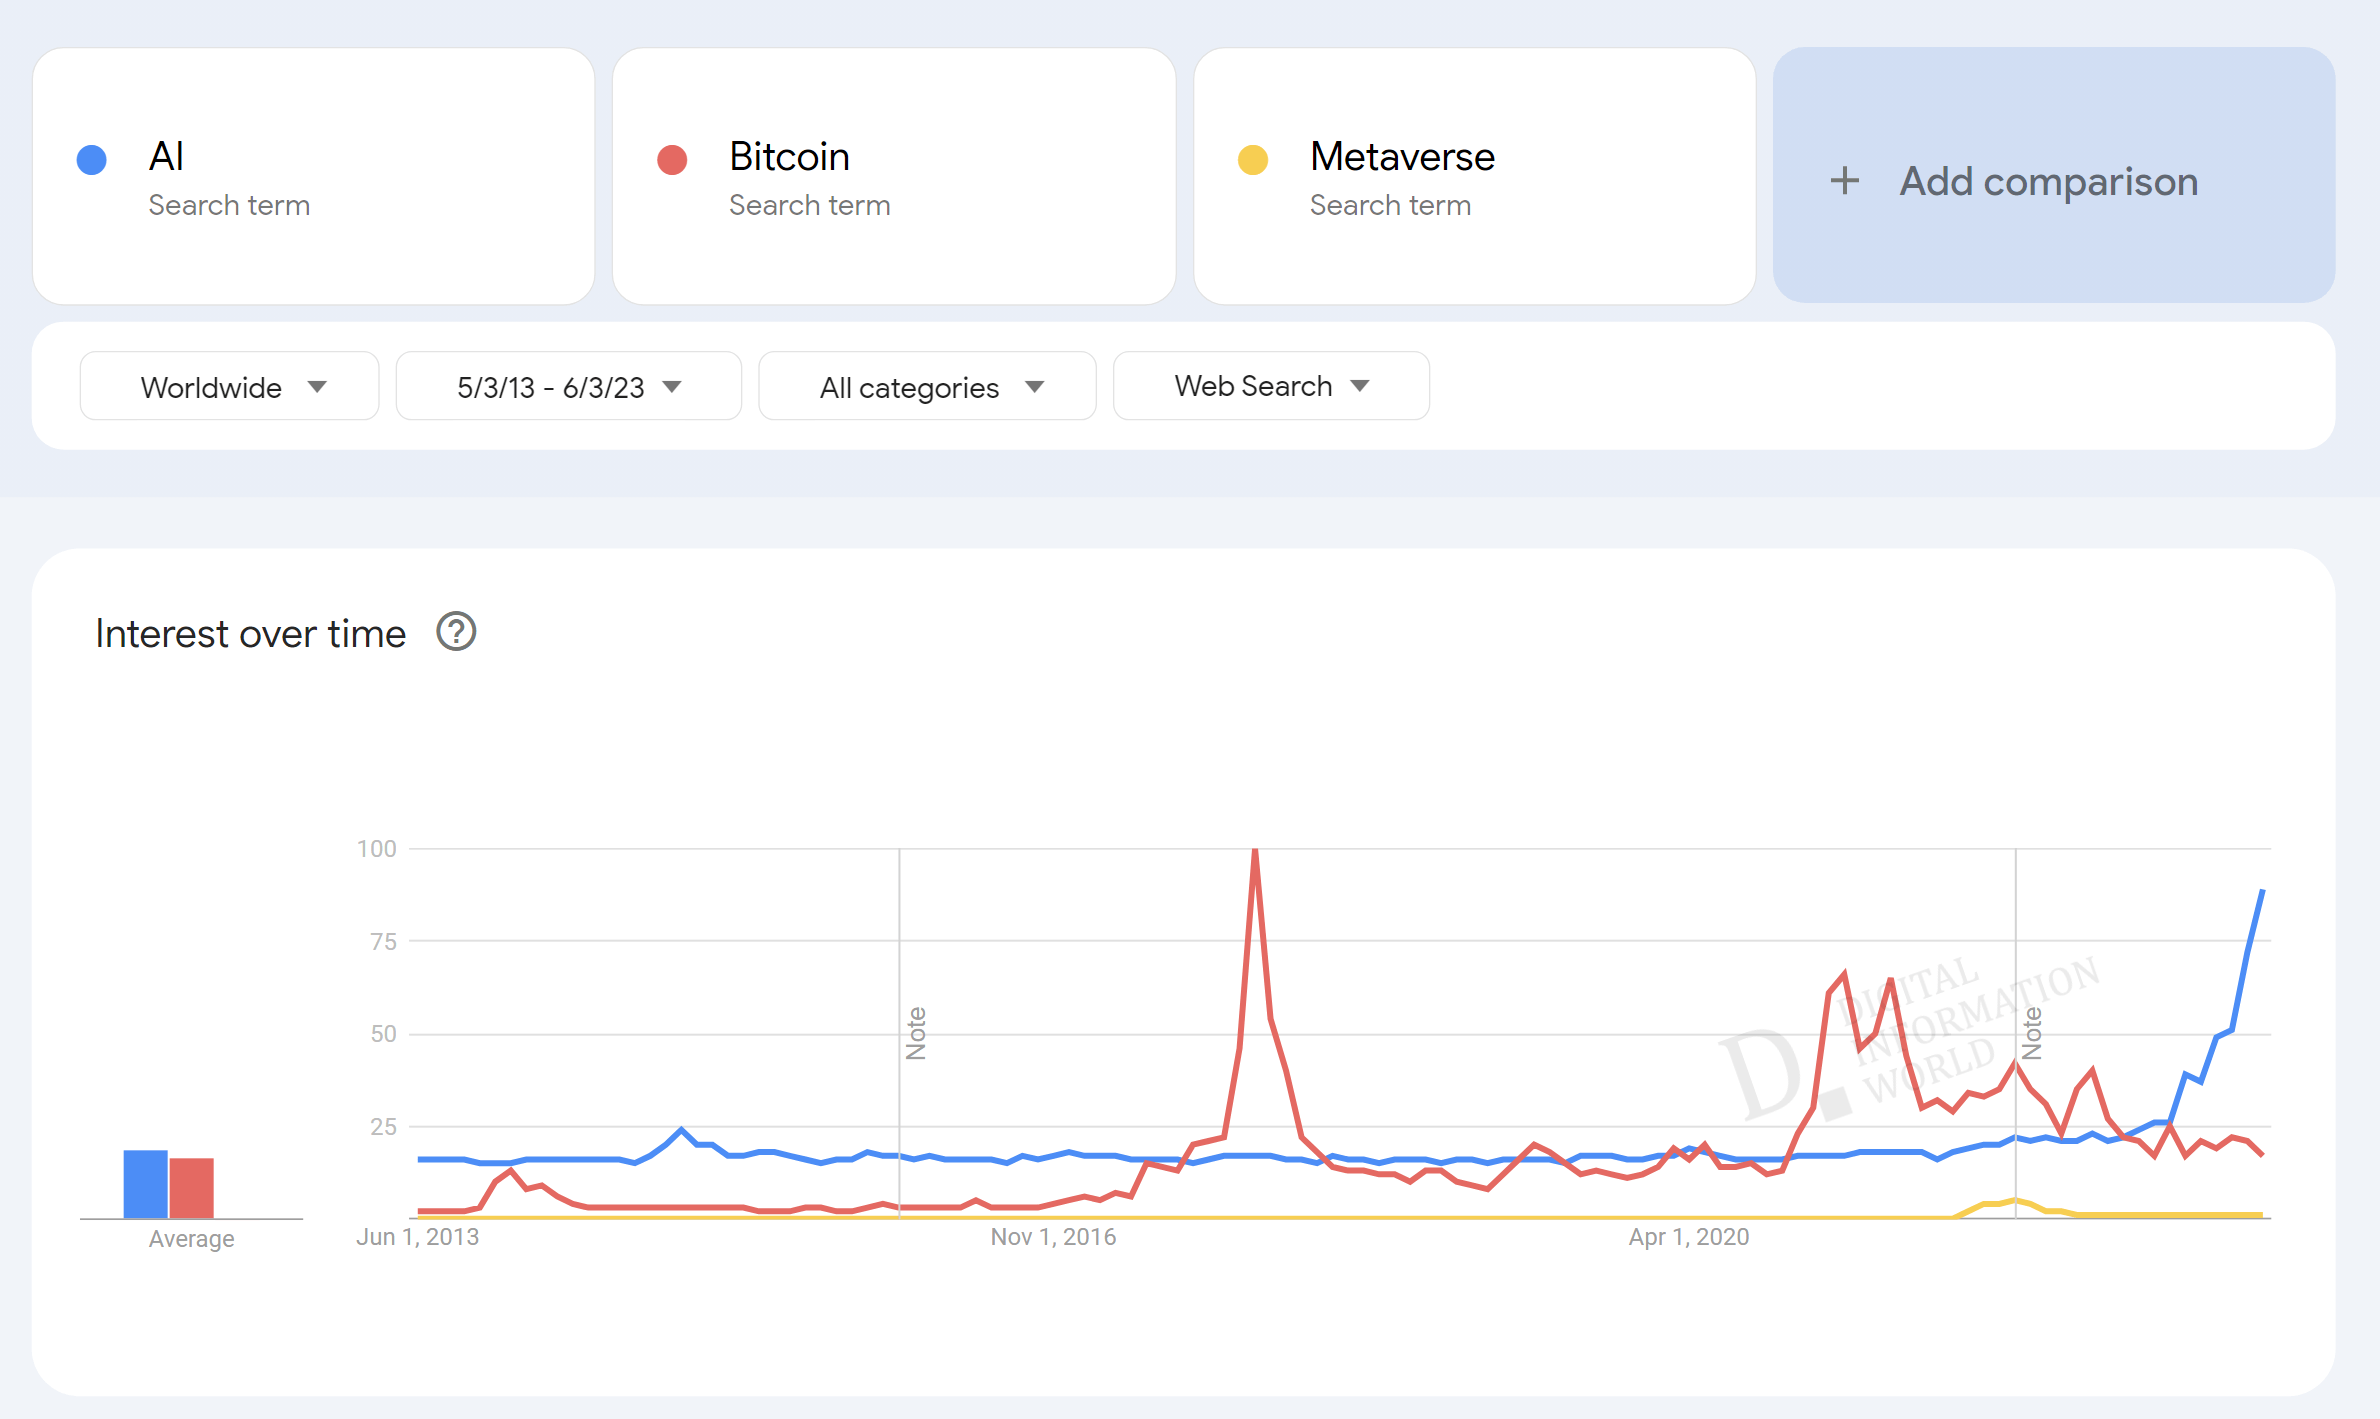Click the blue AI average bar

point(146,1184)
